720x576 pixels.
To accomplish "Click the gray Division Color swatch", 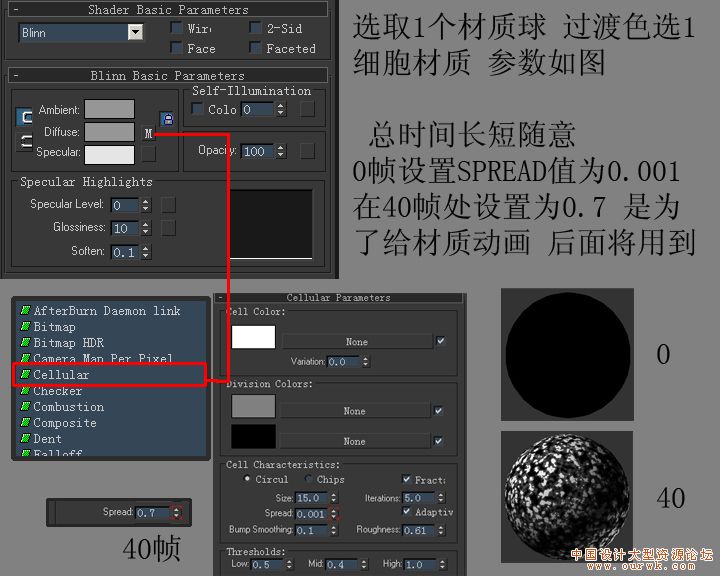I will point(253,406).
